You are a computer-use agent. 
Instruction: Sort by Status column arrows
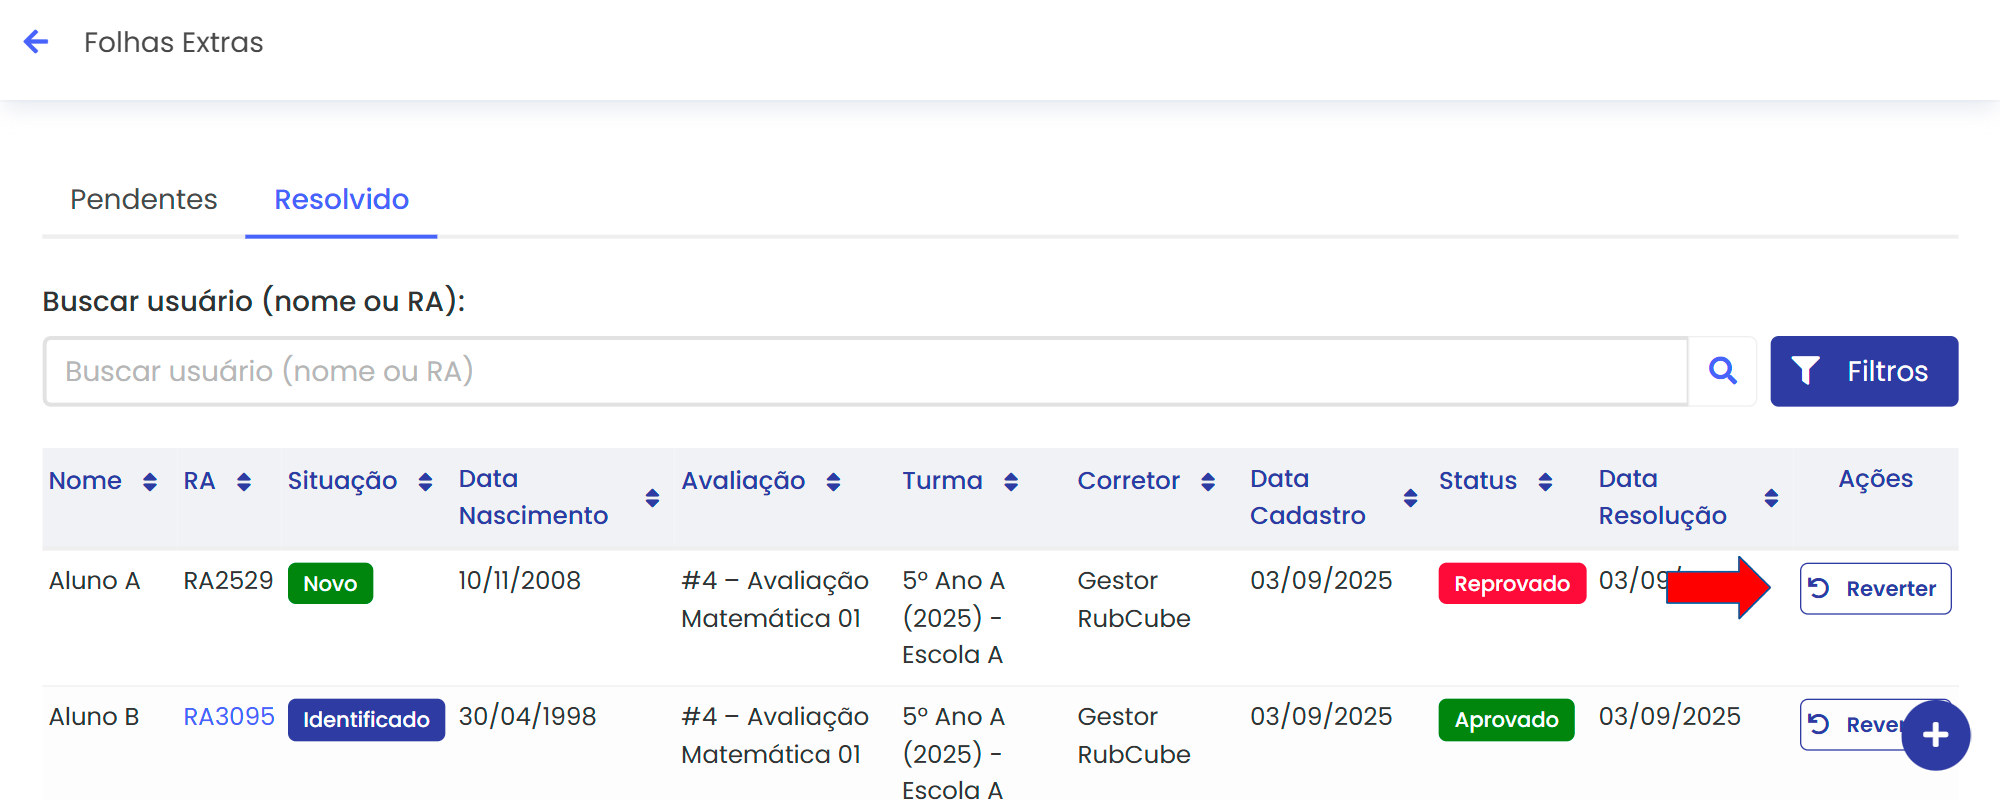coord(1545,482)
